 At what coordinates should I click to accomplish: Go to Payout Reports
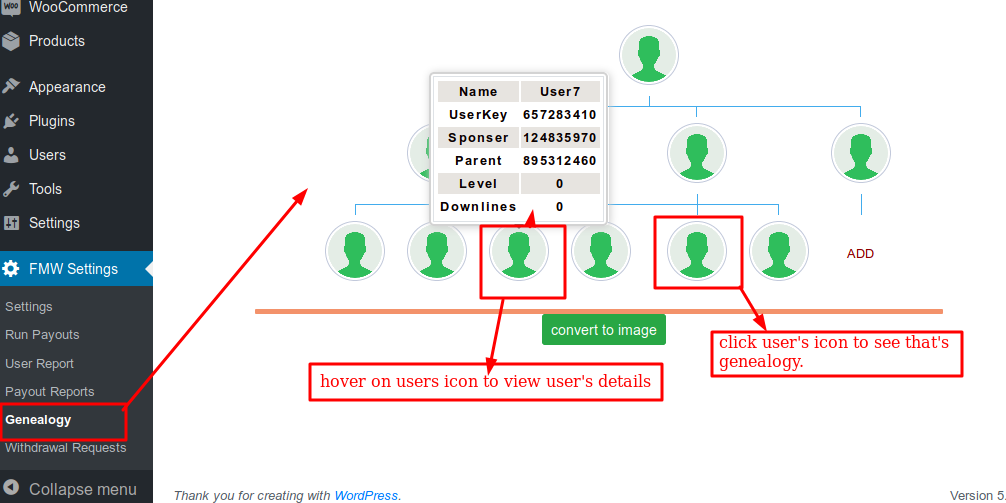pos(50,392)
